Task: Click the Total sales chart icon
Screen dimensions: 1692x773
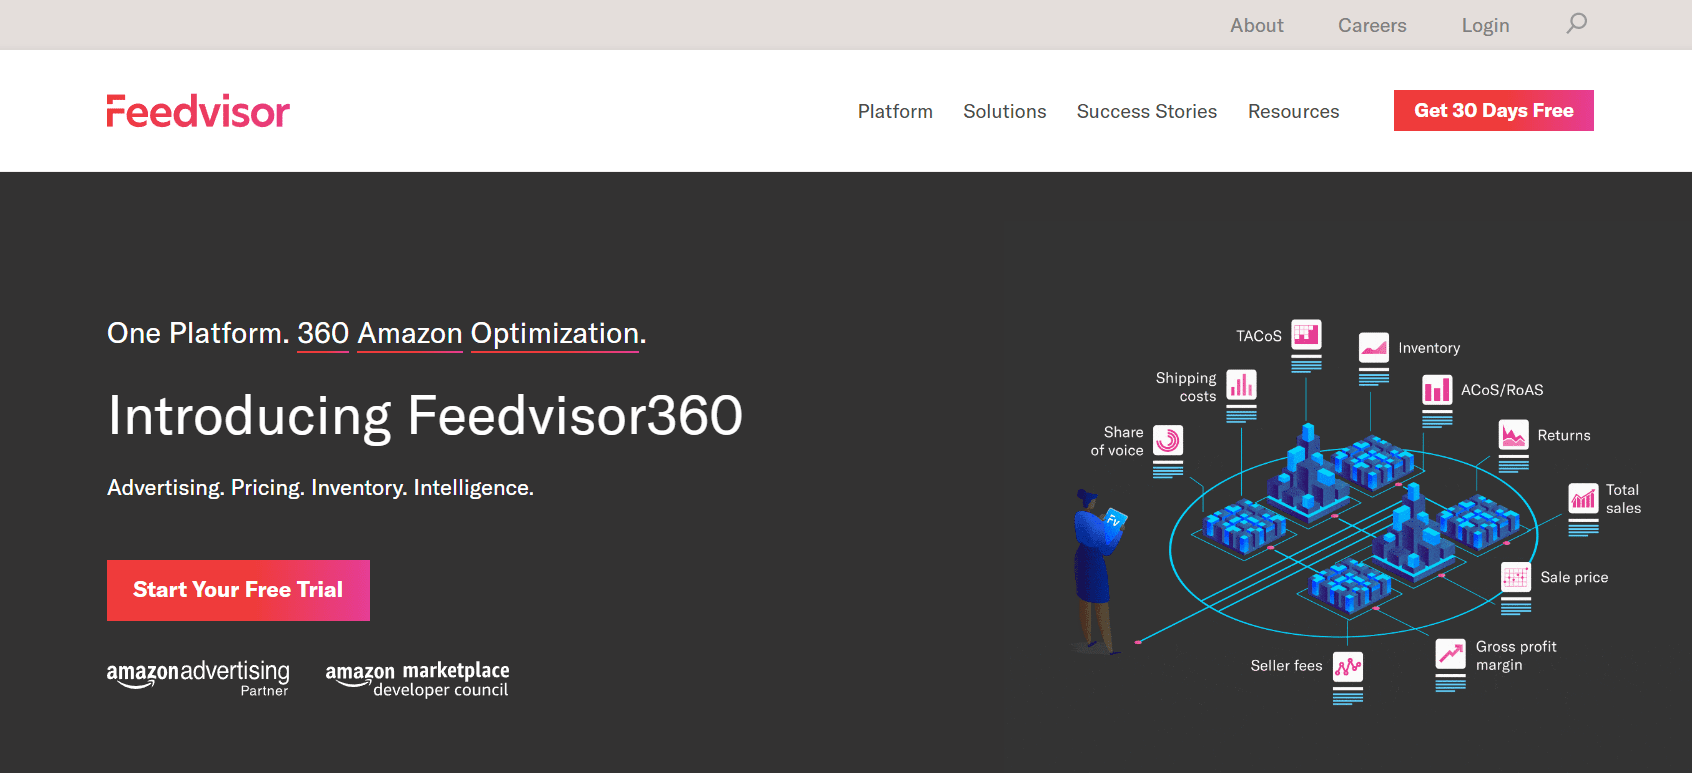Action: click(x=1583, y=498)
